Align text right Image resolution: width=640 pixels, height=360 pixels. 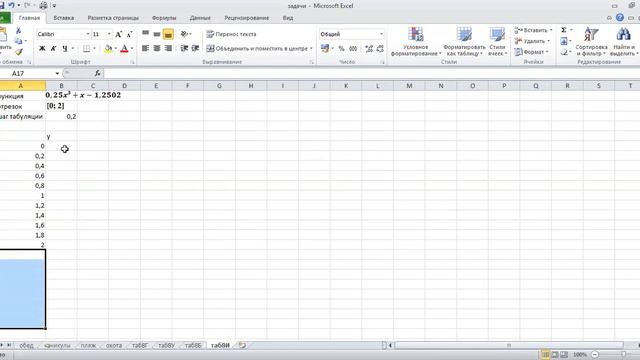coord(168,48)
